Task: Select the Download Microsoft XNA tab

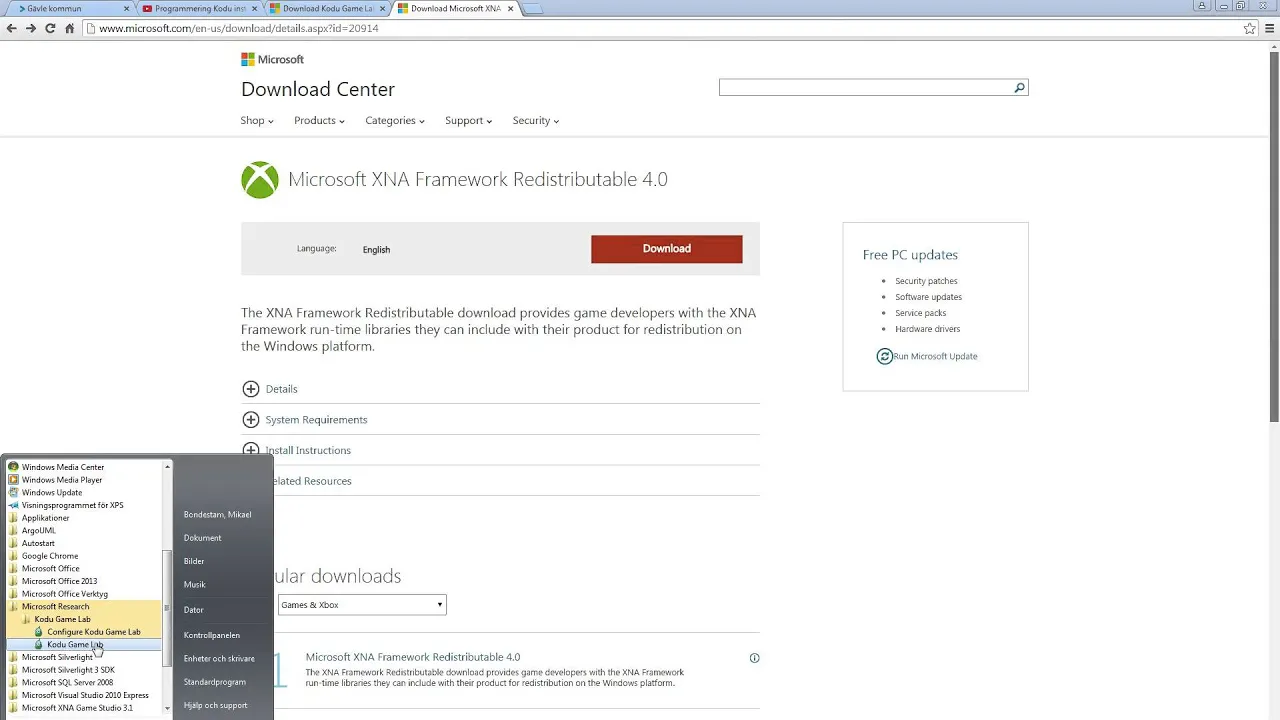Action: (x=454, y=9)
